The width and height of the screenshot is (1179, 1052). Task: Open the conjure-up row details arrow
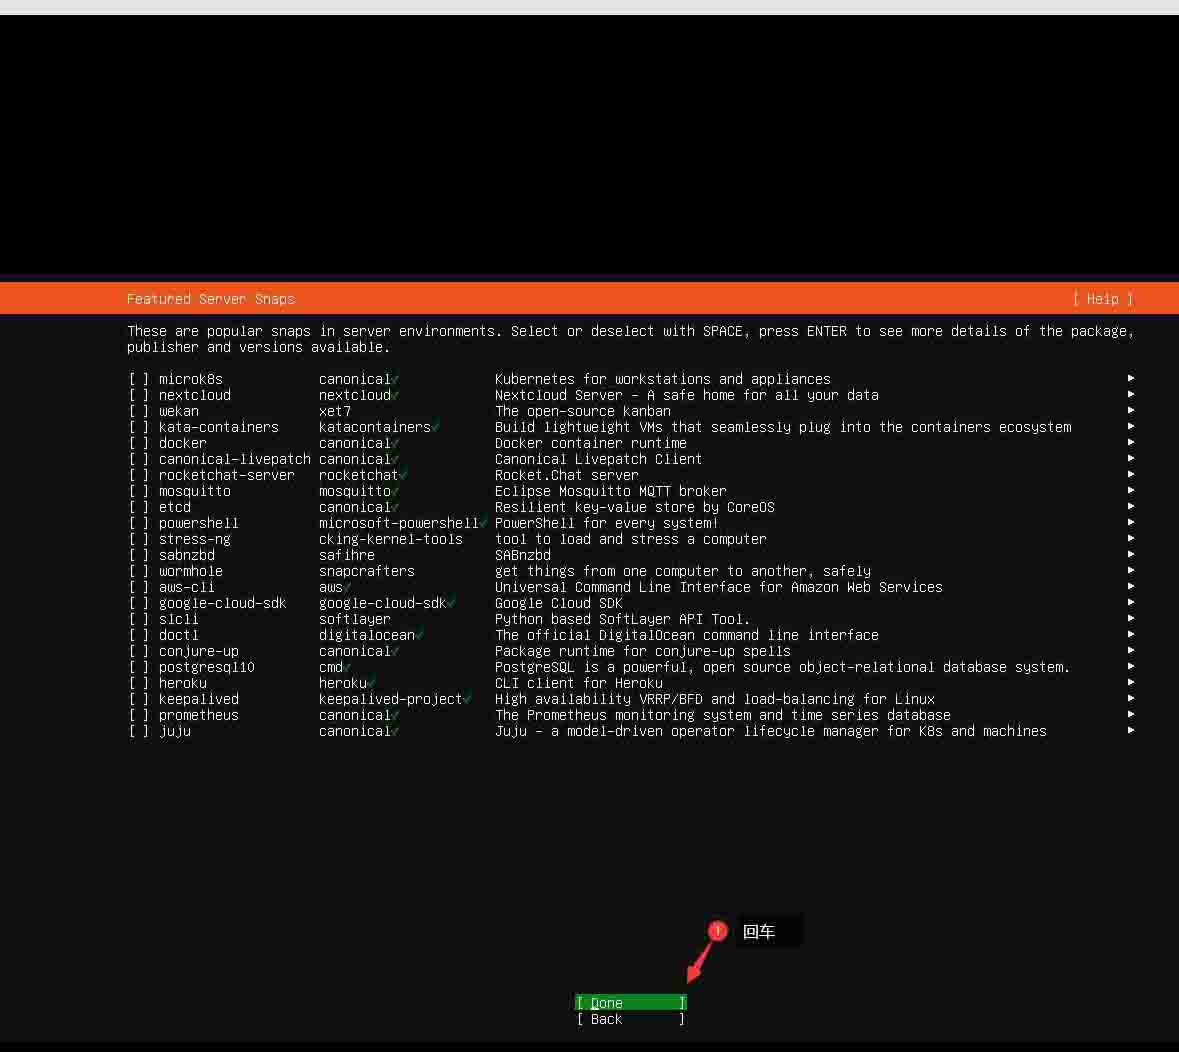point(1130,650)
